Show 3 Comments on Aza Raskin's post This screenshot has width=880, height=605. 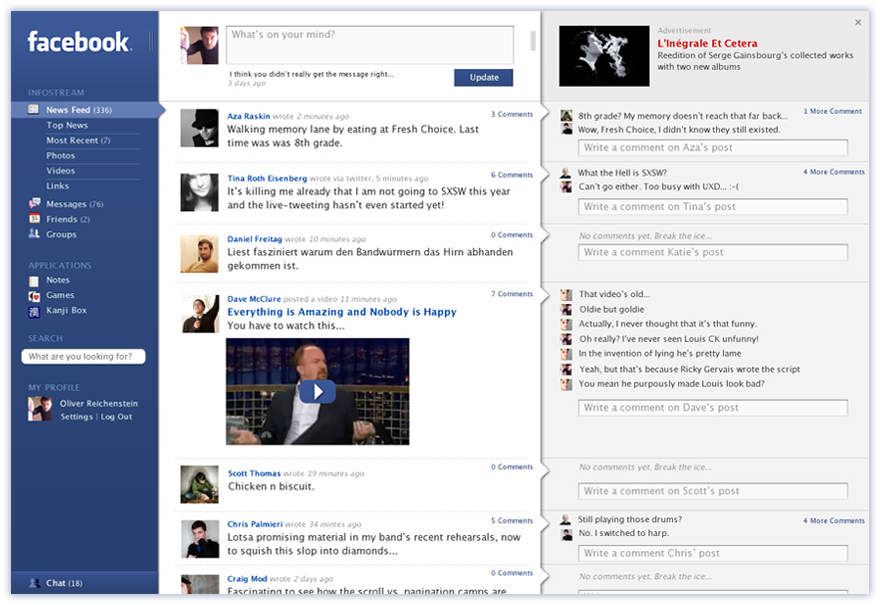[x=512, y=114]
